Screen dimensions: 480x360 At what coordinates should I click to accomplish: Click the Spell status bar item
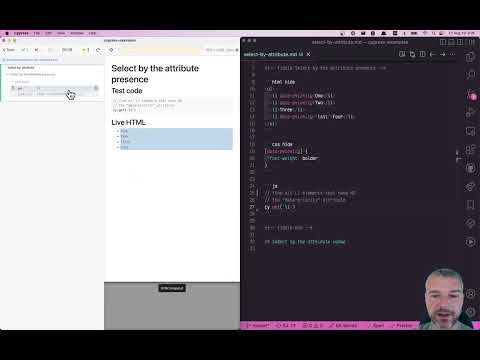pos(376,325)
